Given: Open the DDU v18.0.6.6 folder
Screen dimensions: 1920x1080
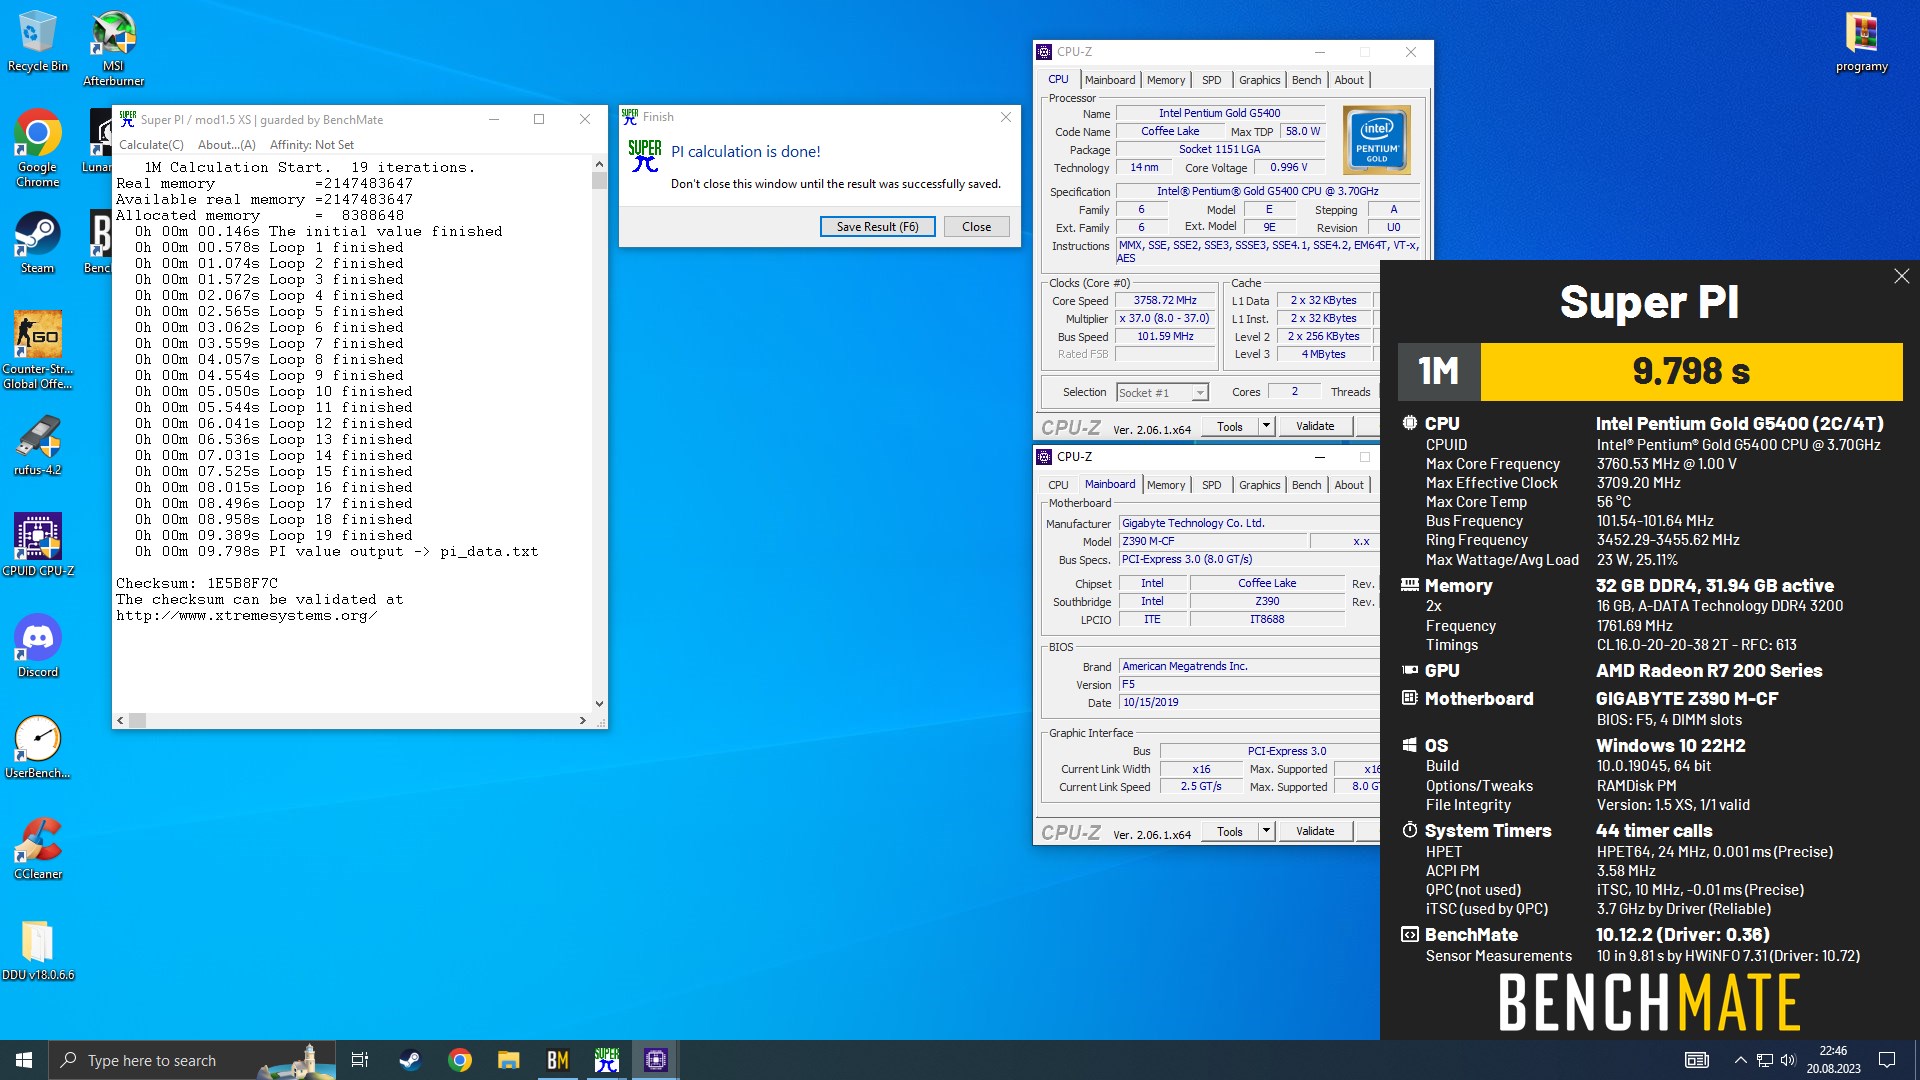Looking at the screenshot, I should point(37,950).
